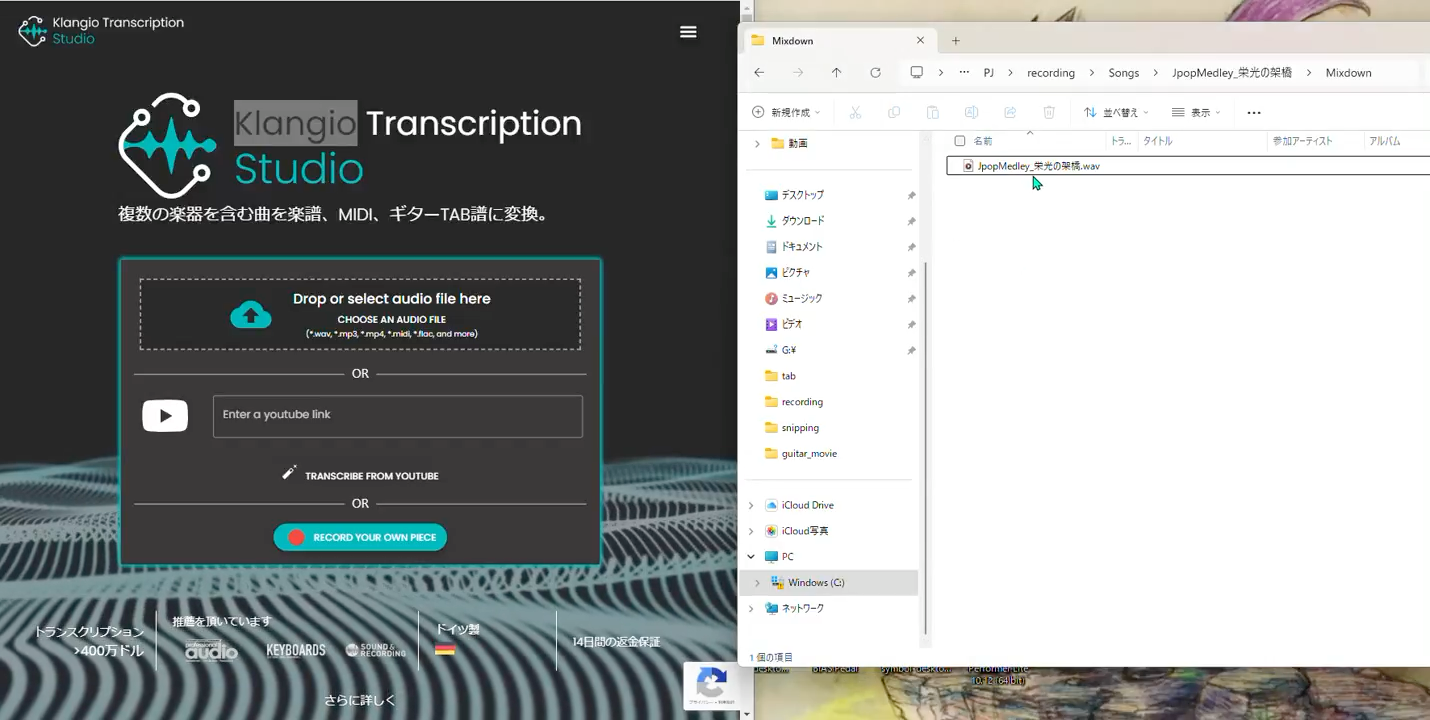Click CHOOSE AN AUDIO FILE
The image size is (1430, 720).
click(392, 320)
